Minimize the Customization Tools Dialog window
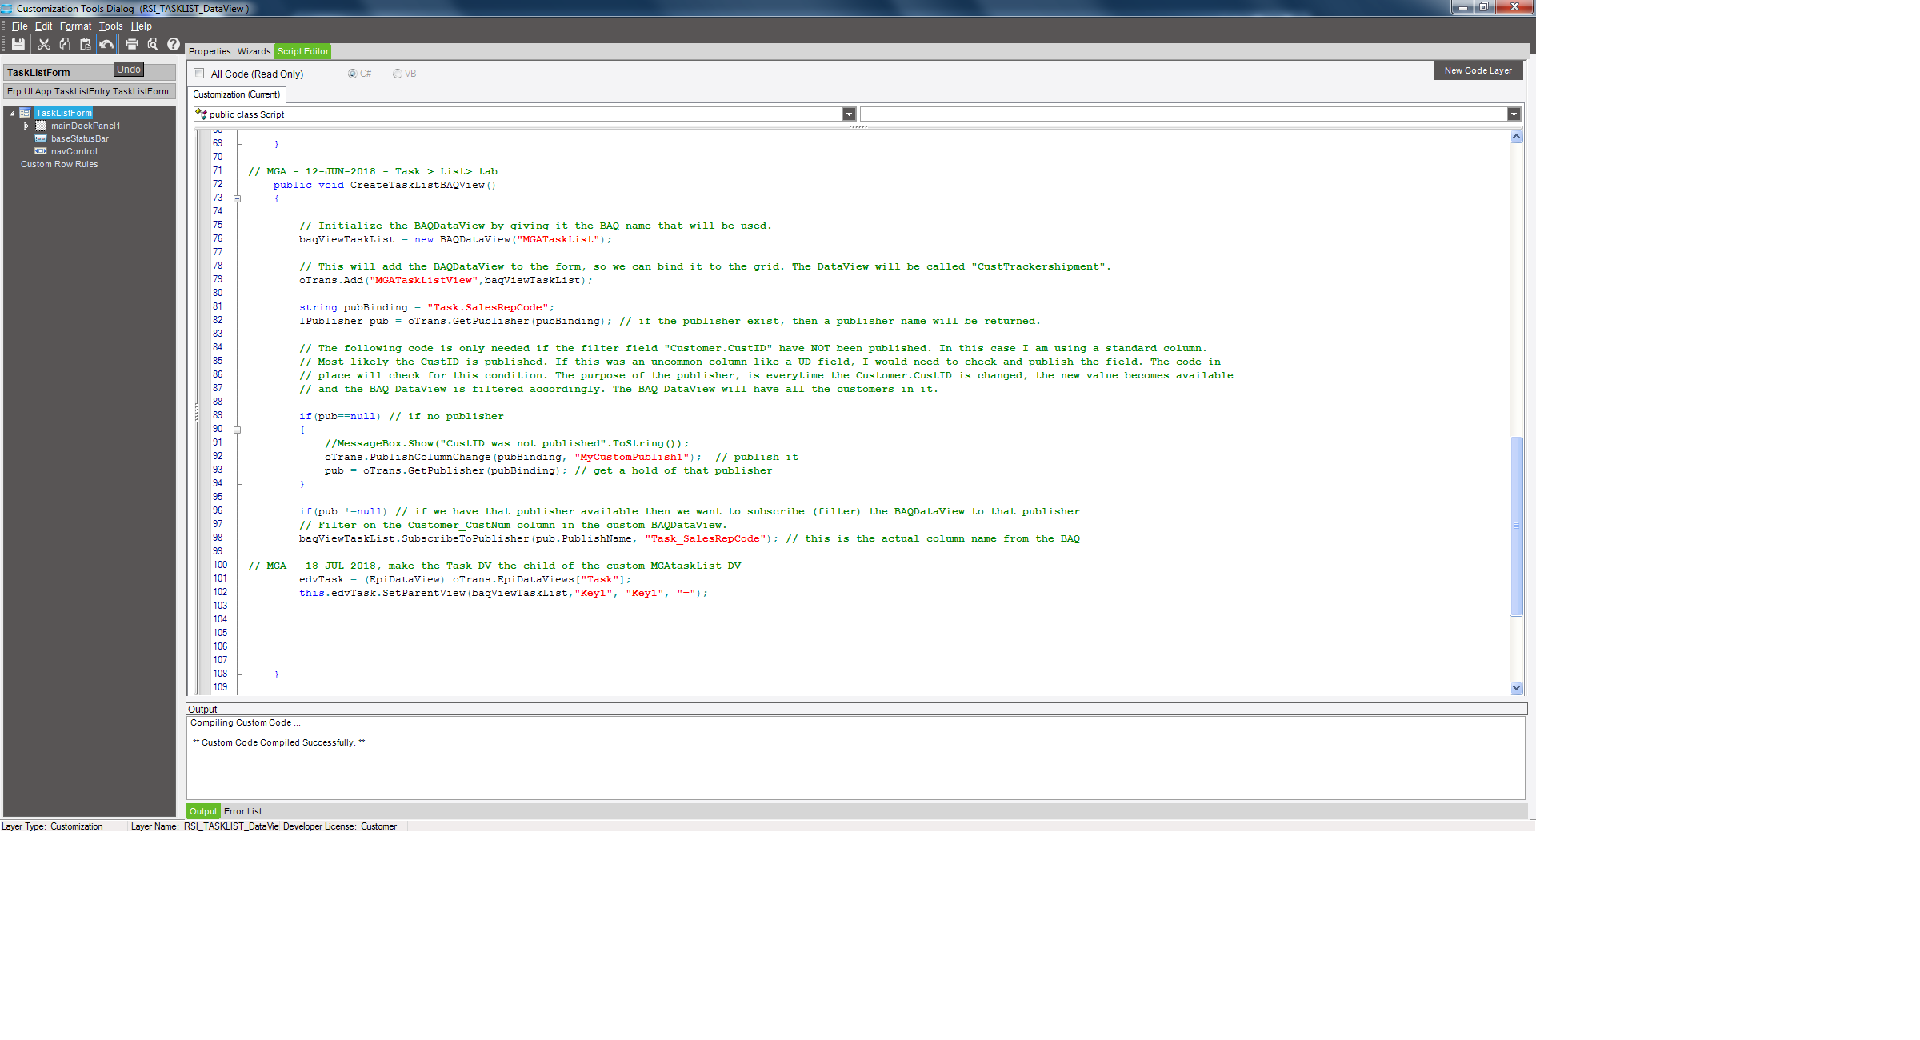1920x1040 pixels. point(1462,7)
